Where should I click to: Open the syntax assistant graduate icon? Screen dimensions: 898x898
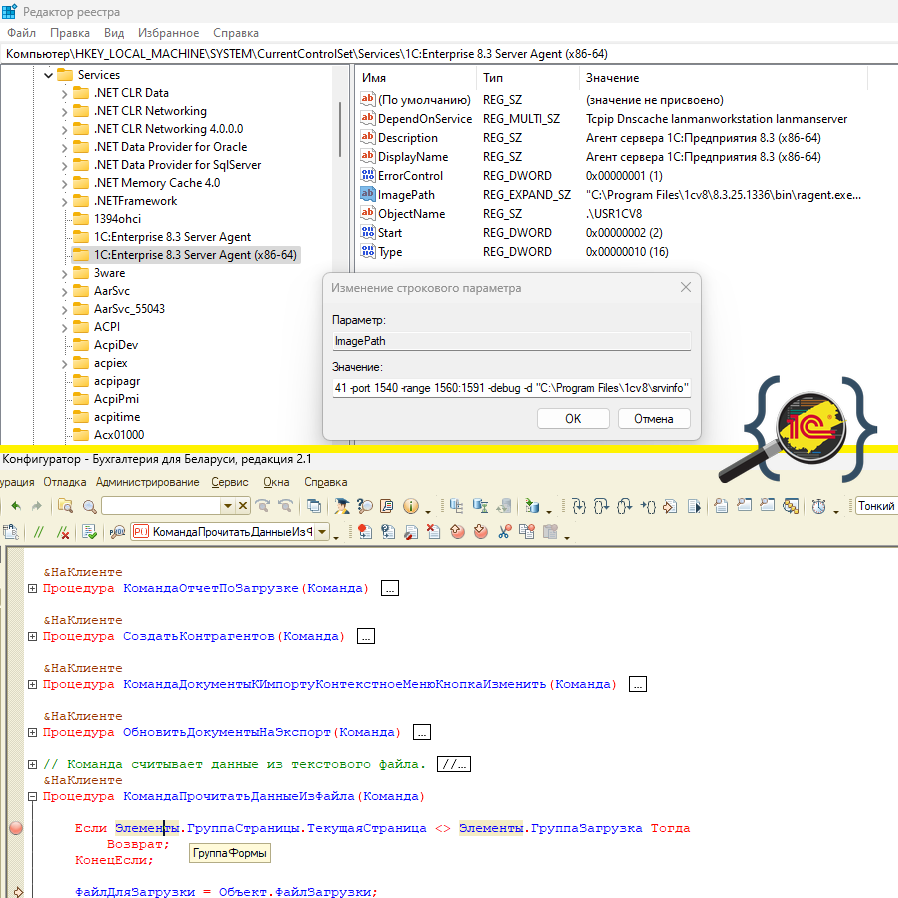click(x=342, y=506)
